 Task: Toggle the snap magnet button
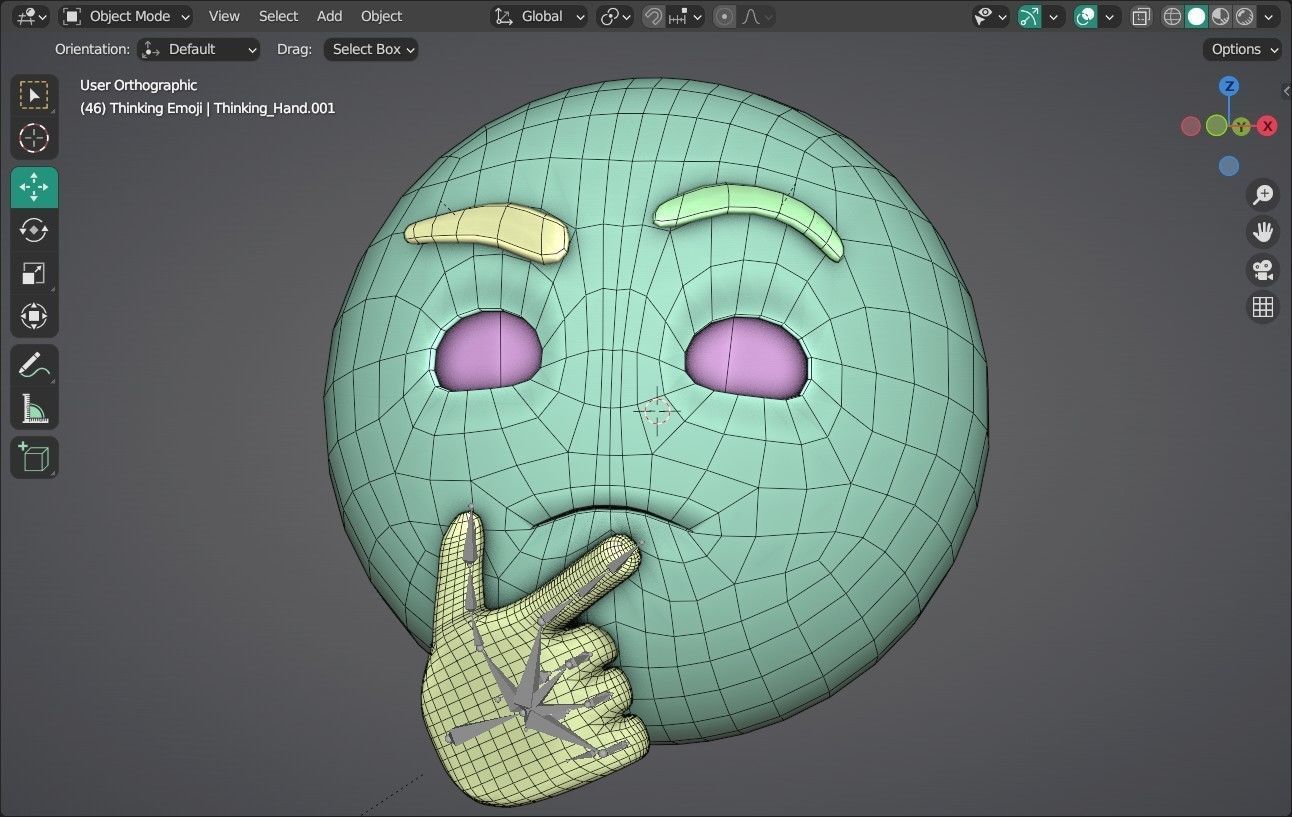coord(654,16)
